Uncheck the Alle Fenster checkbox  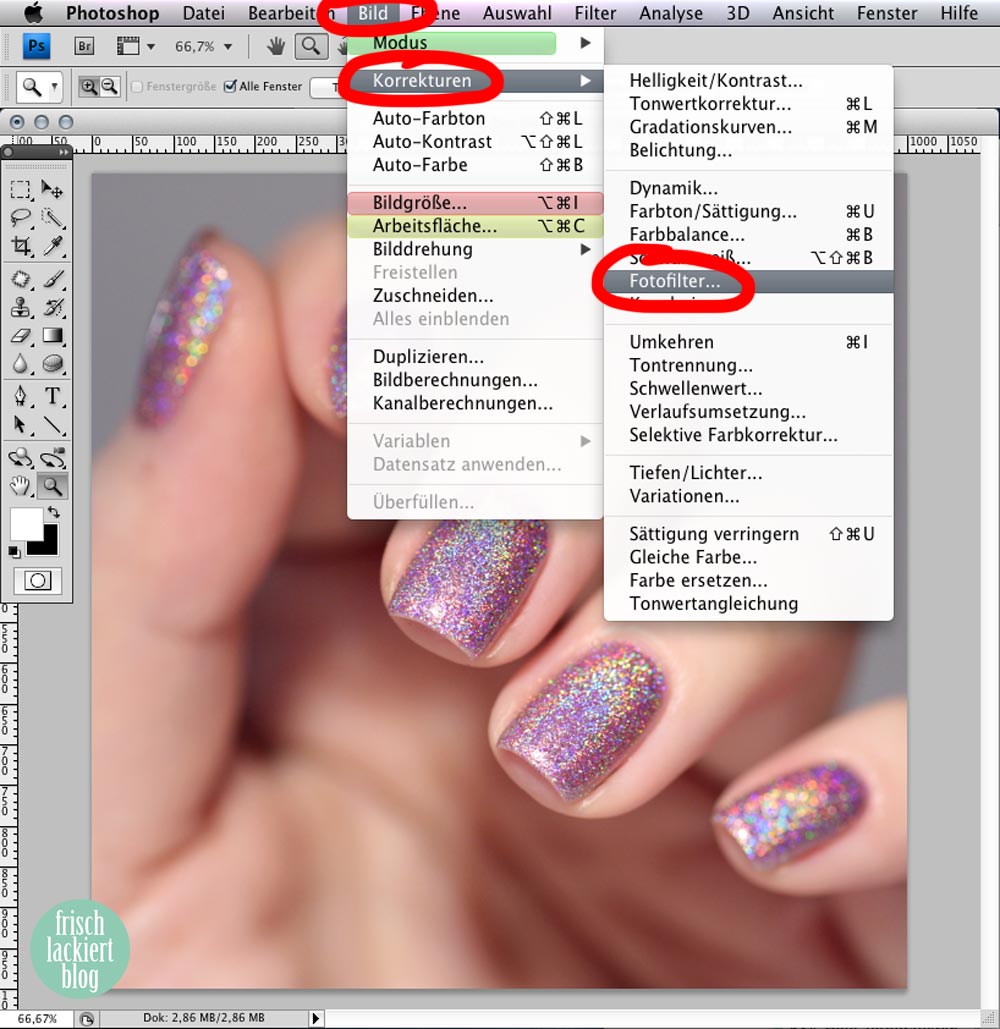[x=230, y=86]
